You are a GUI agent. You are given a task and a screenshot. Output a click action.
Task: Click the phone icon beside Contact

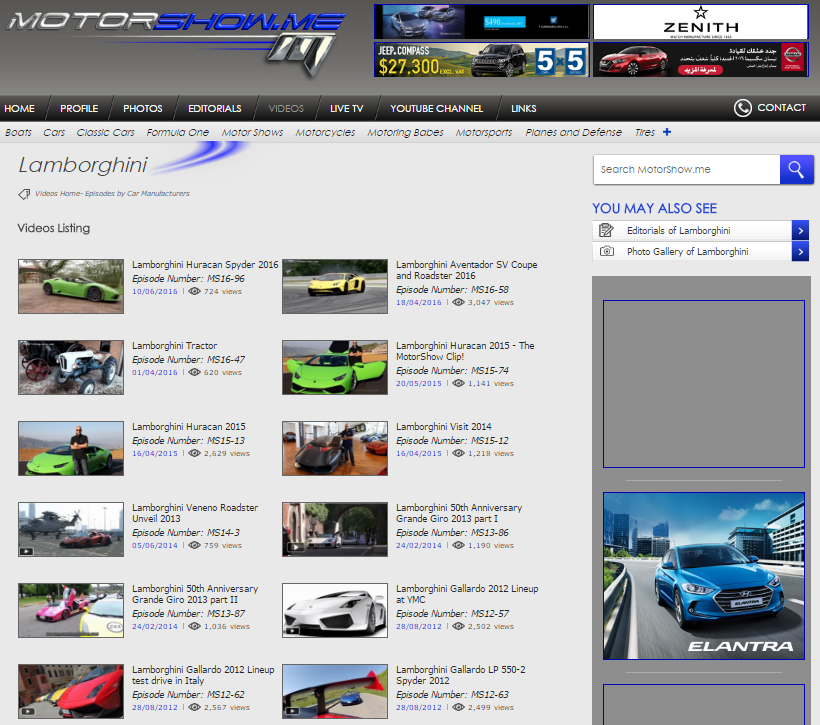pyautogui.click(x=742, y=108)
